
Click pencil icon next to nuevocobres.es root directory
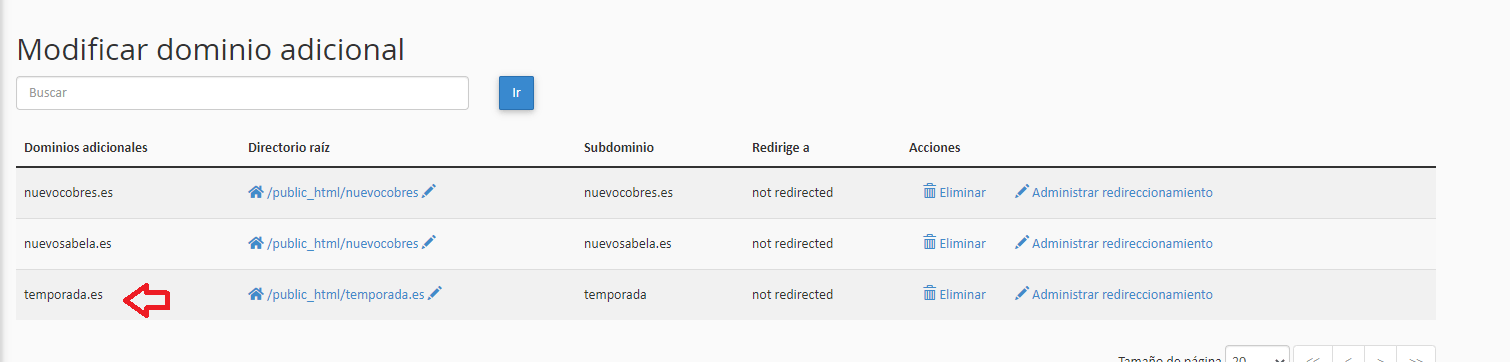[429, 192]
